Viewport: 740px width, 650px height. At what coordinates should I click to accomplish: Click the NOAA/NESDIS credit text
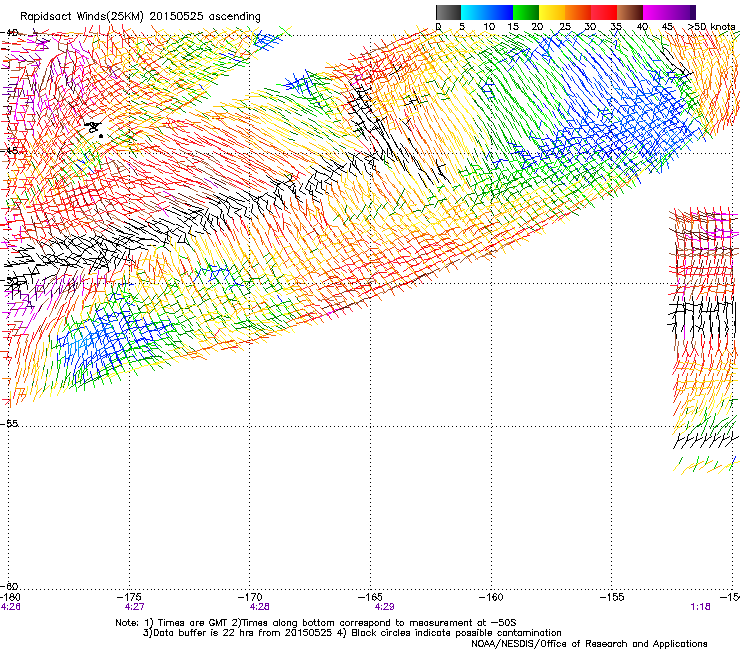pyautogui.click(x=589, y=644)
